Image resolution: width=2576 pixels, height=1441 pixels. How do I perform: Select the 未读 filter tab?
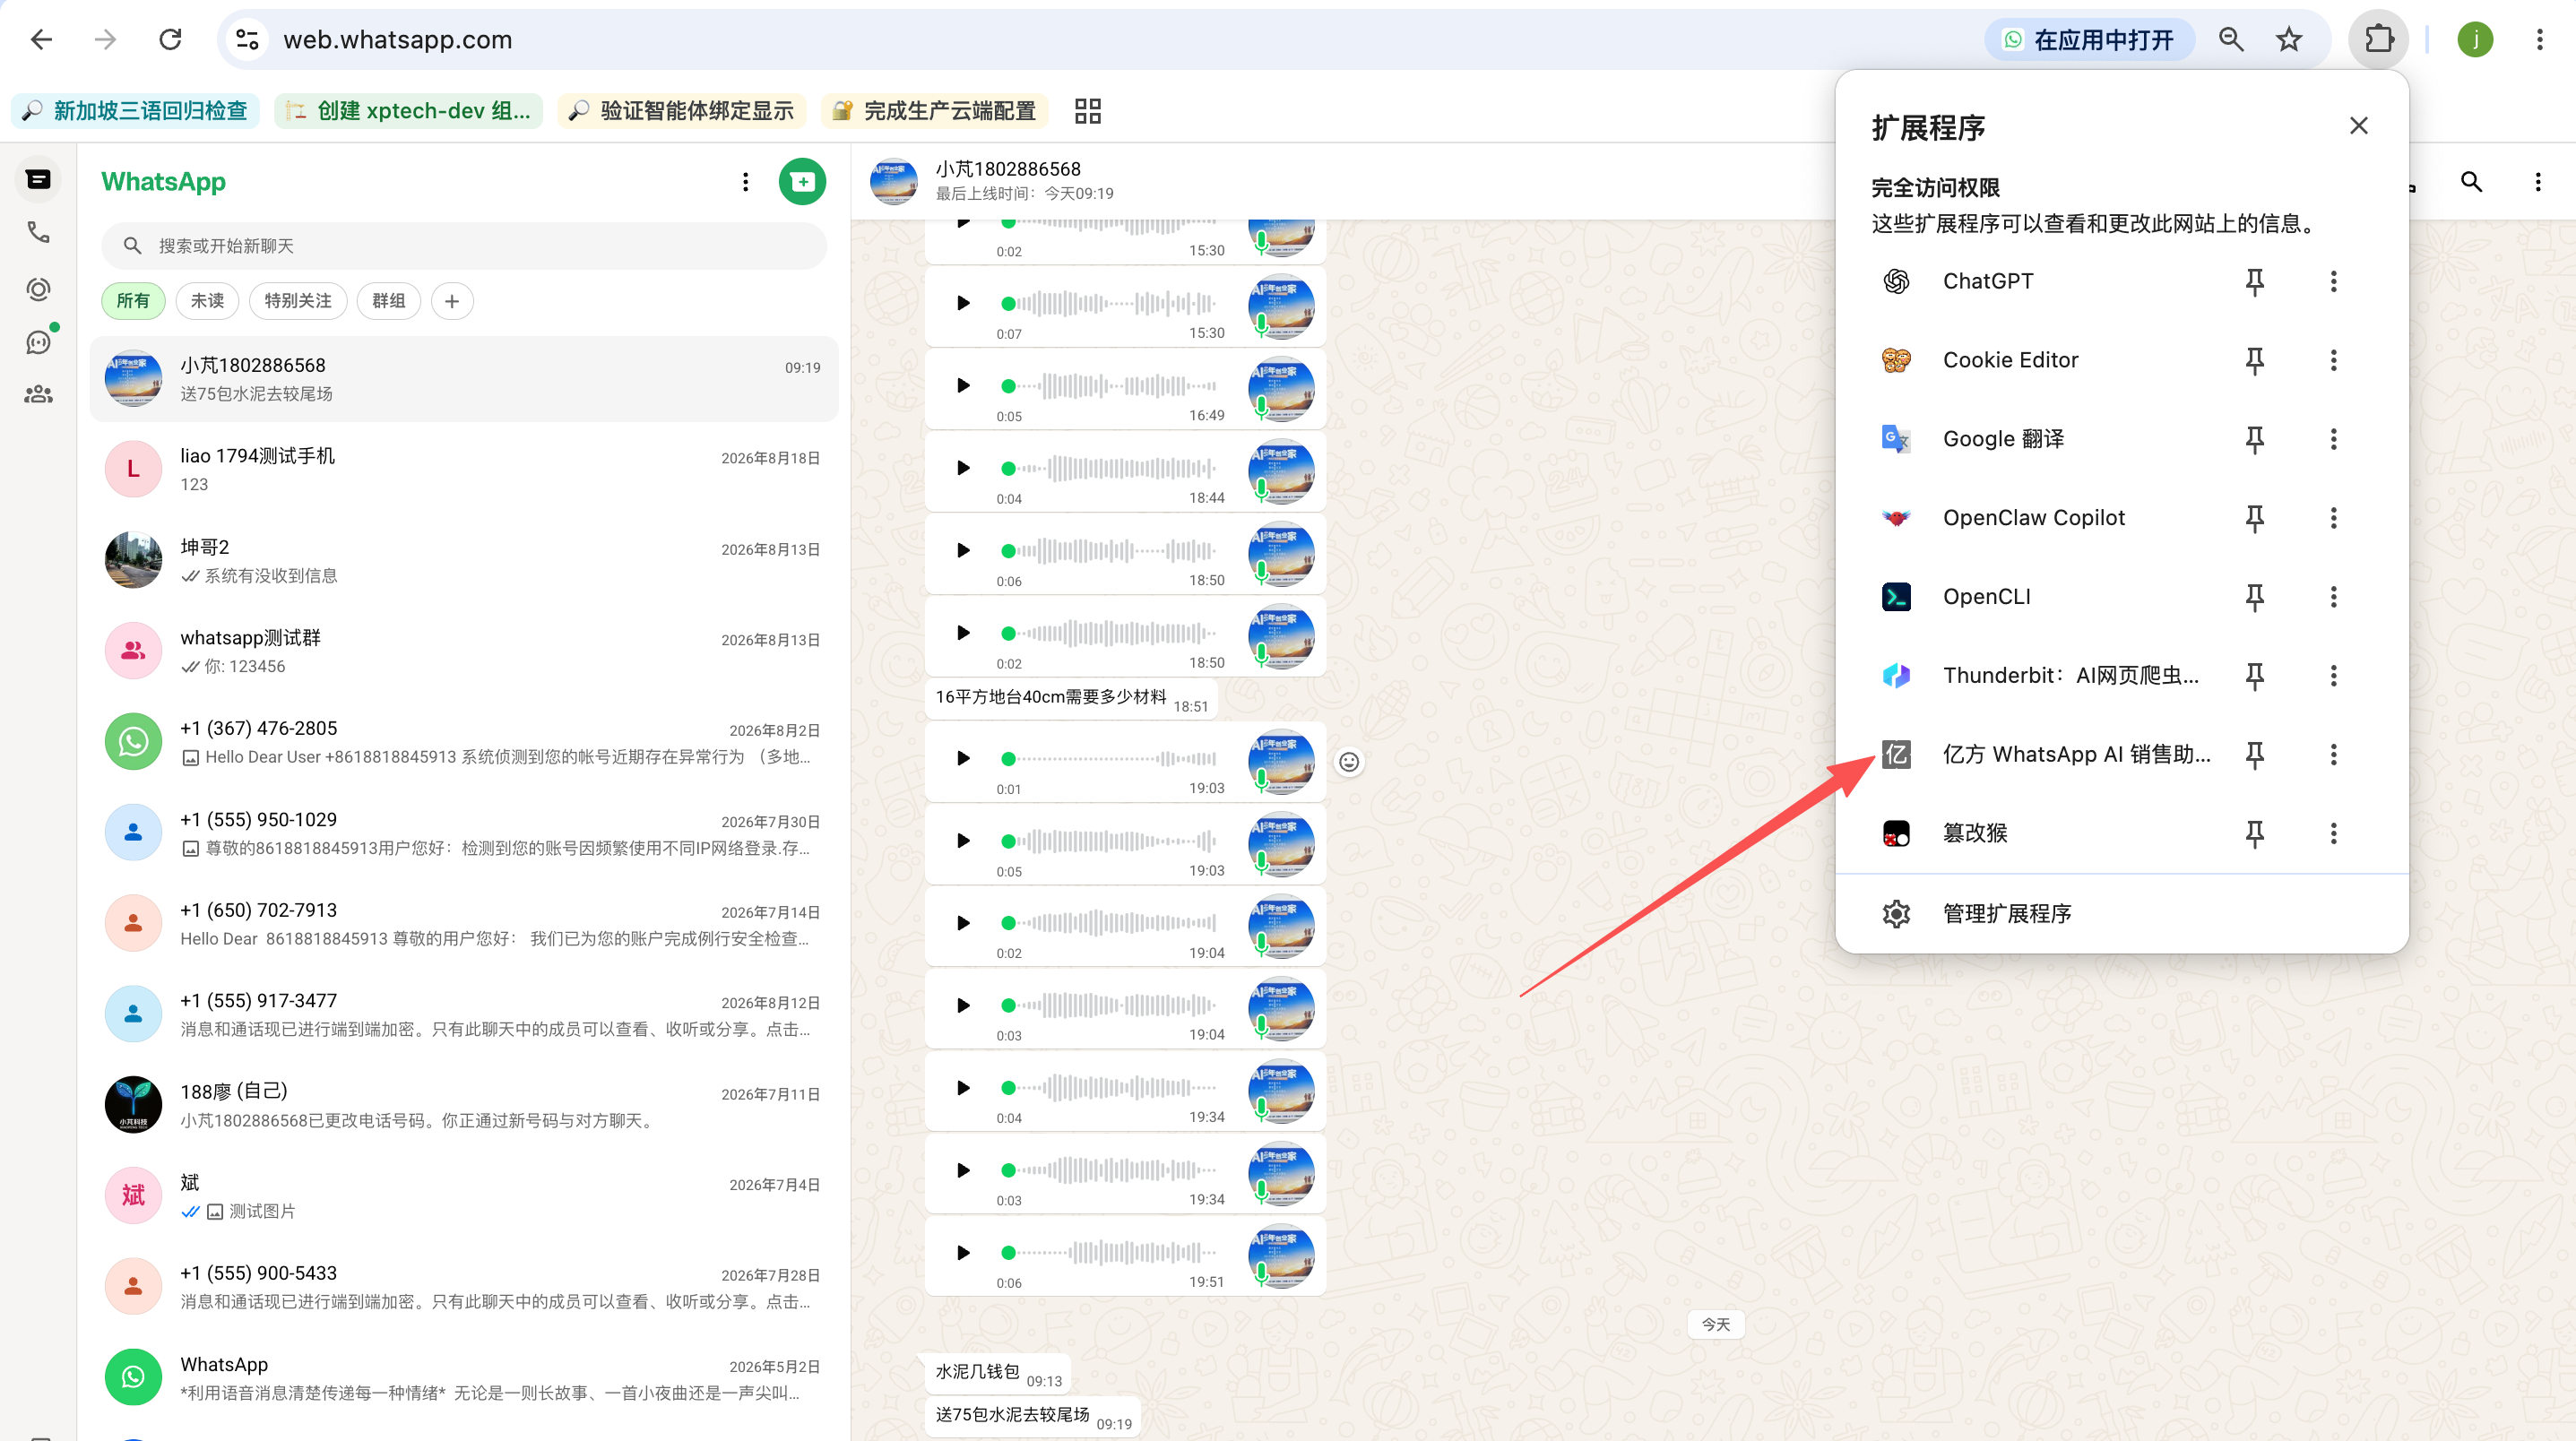[207, 301]
